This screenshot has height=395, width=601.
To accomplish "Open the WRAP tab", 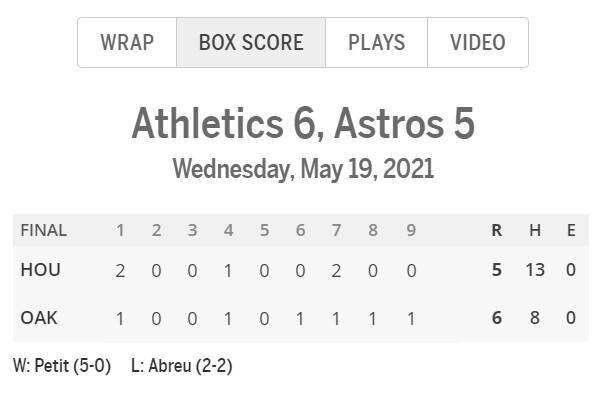I will coord(127,43).
